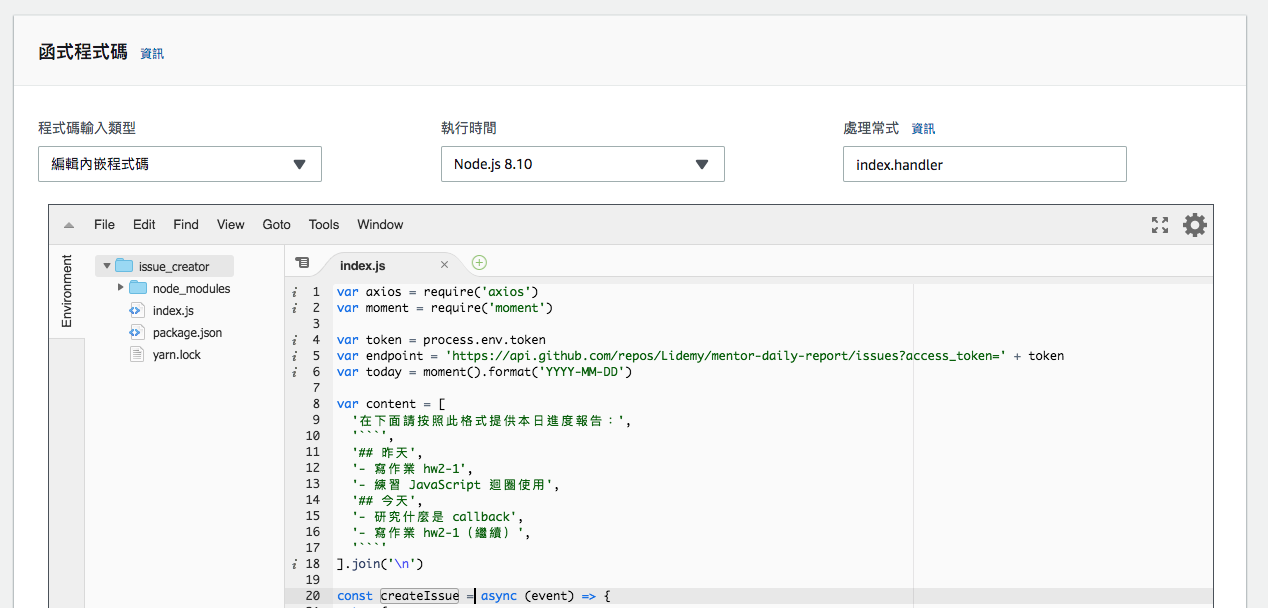Click the info marker on line 5

pyautogui.click(x=294, y=356)
